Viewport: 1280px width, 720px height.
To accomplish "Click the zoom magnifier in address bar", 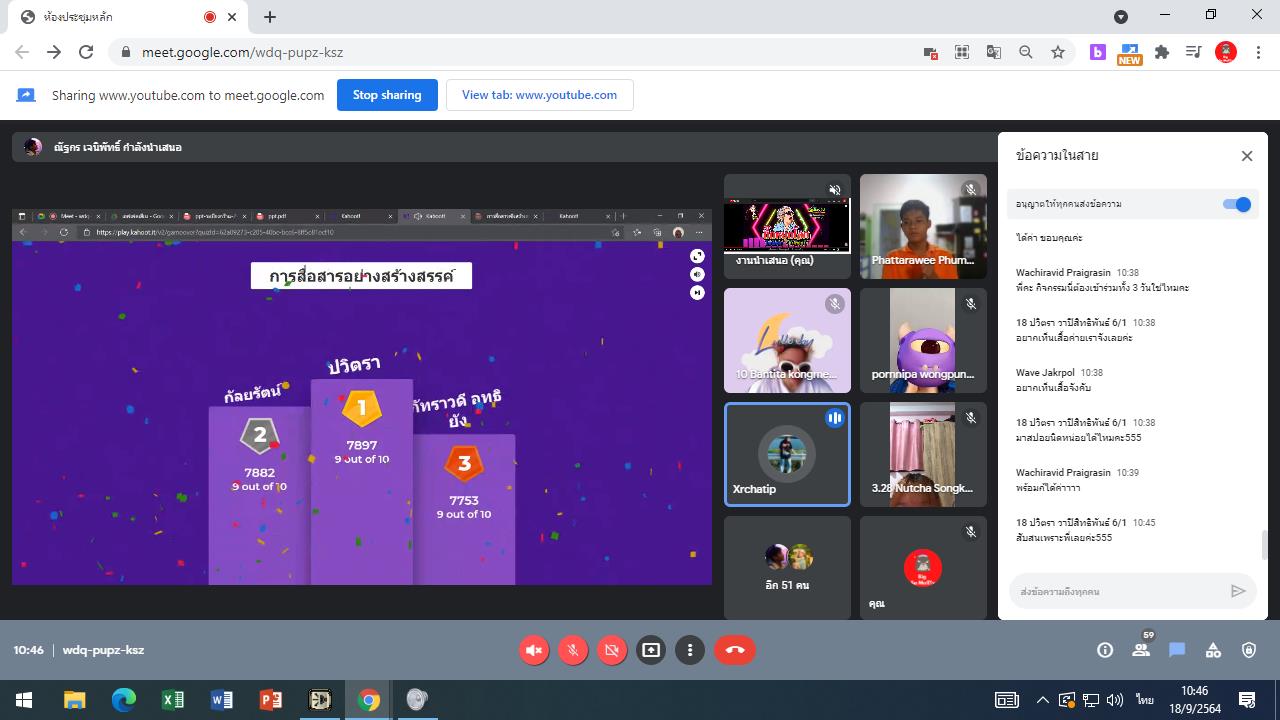I will pos(1026,52).
